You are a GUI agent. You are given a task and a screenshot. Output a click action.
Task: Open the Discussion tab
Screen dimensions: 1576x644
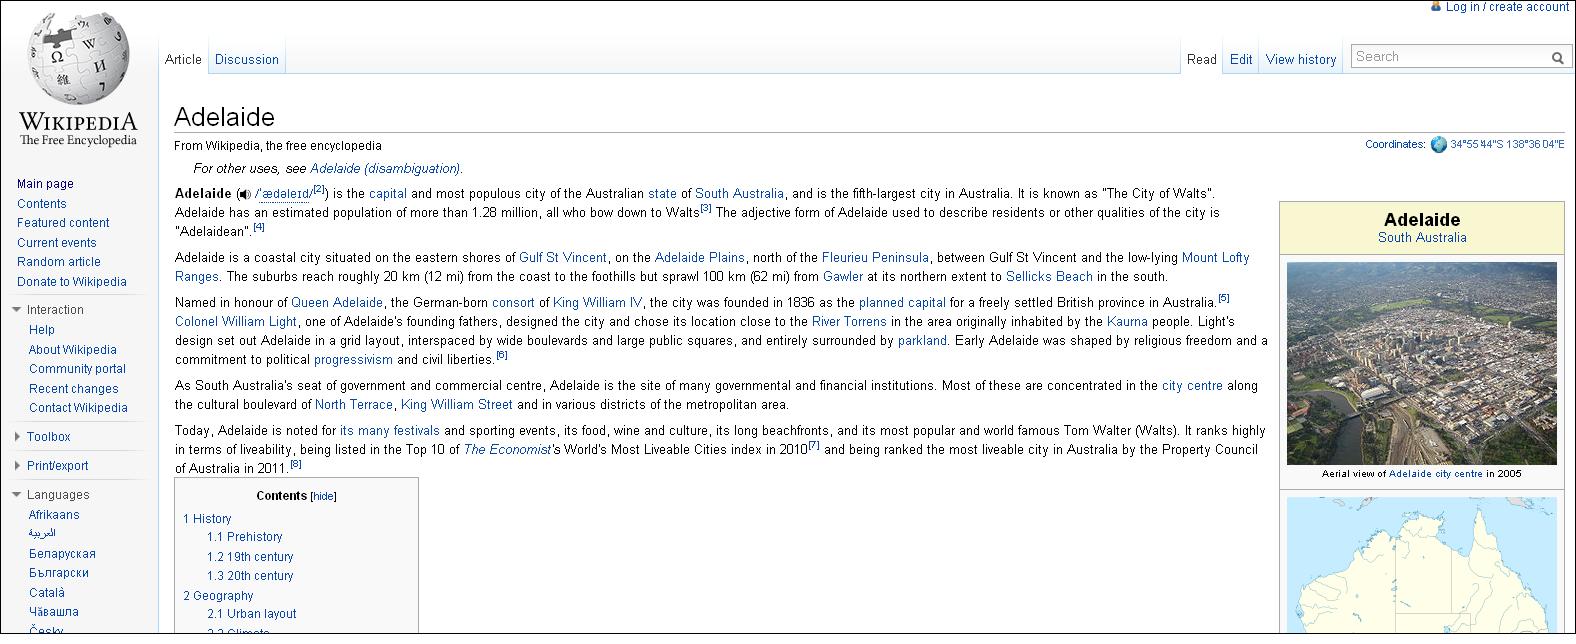point(247,60)
